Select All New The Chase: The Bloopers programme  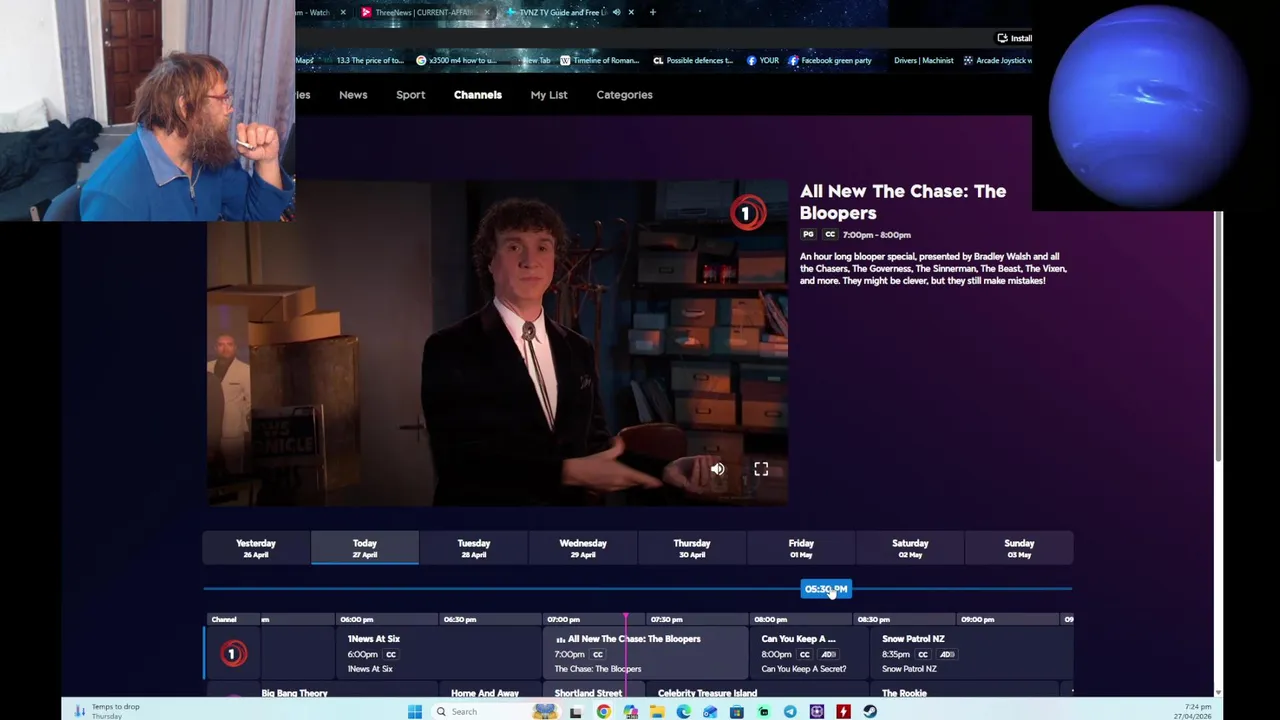click(x=646, y=654)
